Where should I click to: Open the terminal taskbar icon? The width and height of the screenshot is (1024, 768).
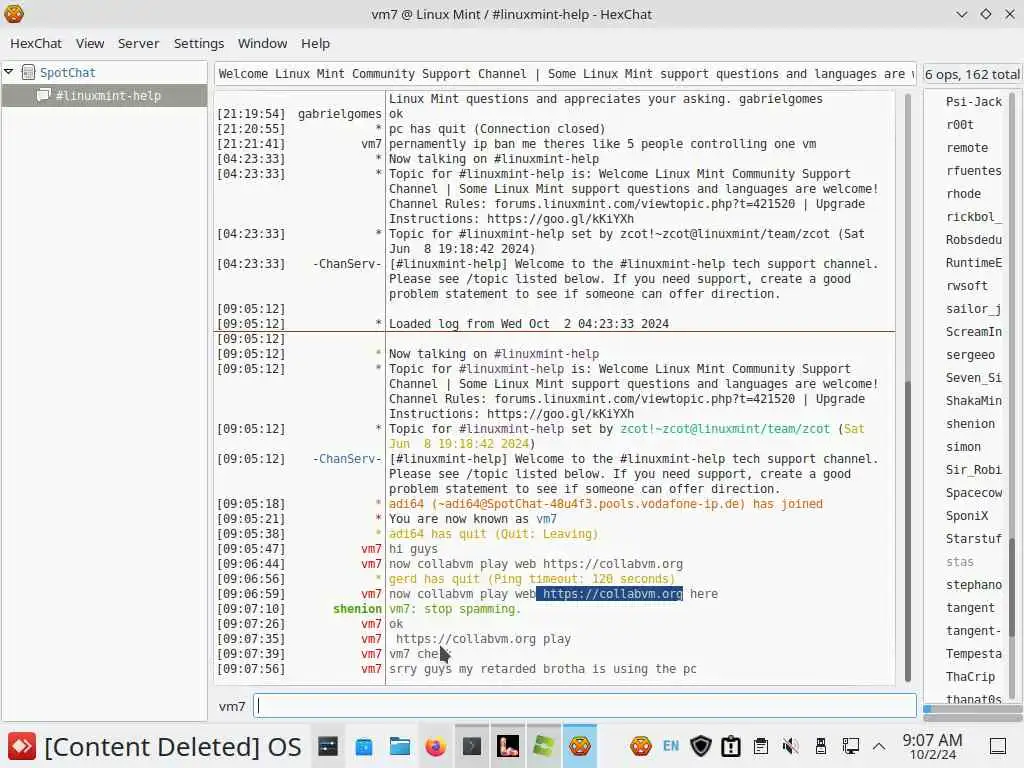click(472, 746)
